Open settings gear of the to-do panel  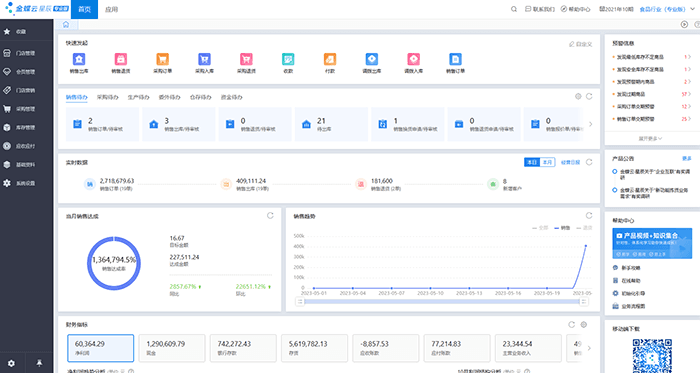[x=578, y=96]
